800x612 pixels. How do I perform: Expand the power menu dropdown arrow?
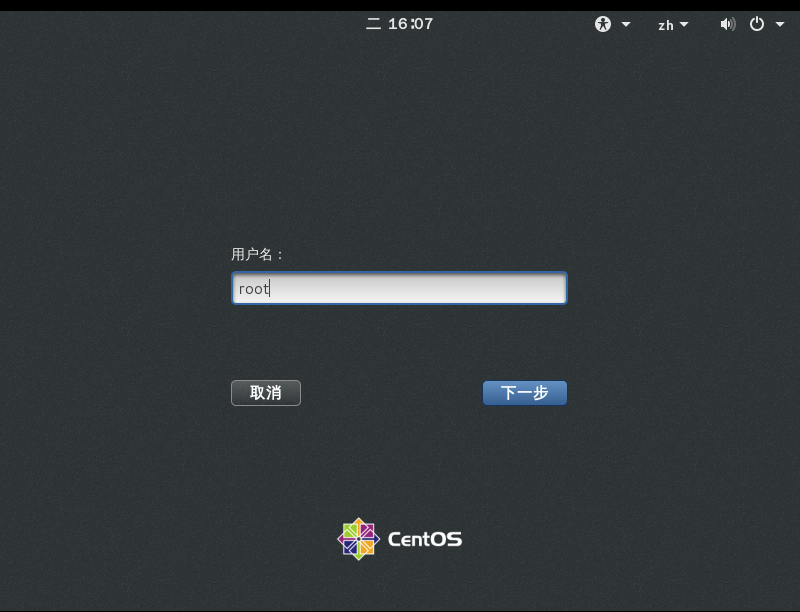[780, 24]
